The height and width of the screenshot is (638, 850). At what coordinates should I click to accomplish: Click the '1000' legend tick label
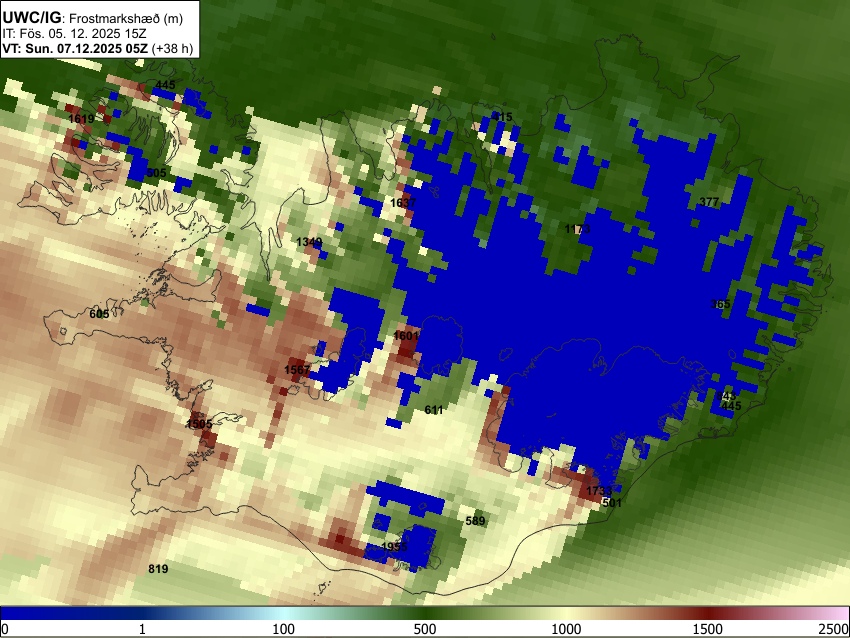[566, 629]
